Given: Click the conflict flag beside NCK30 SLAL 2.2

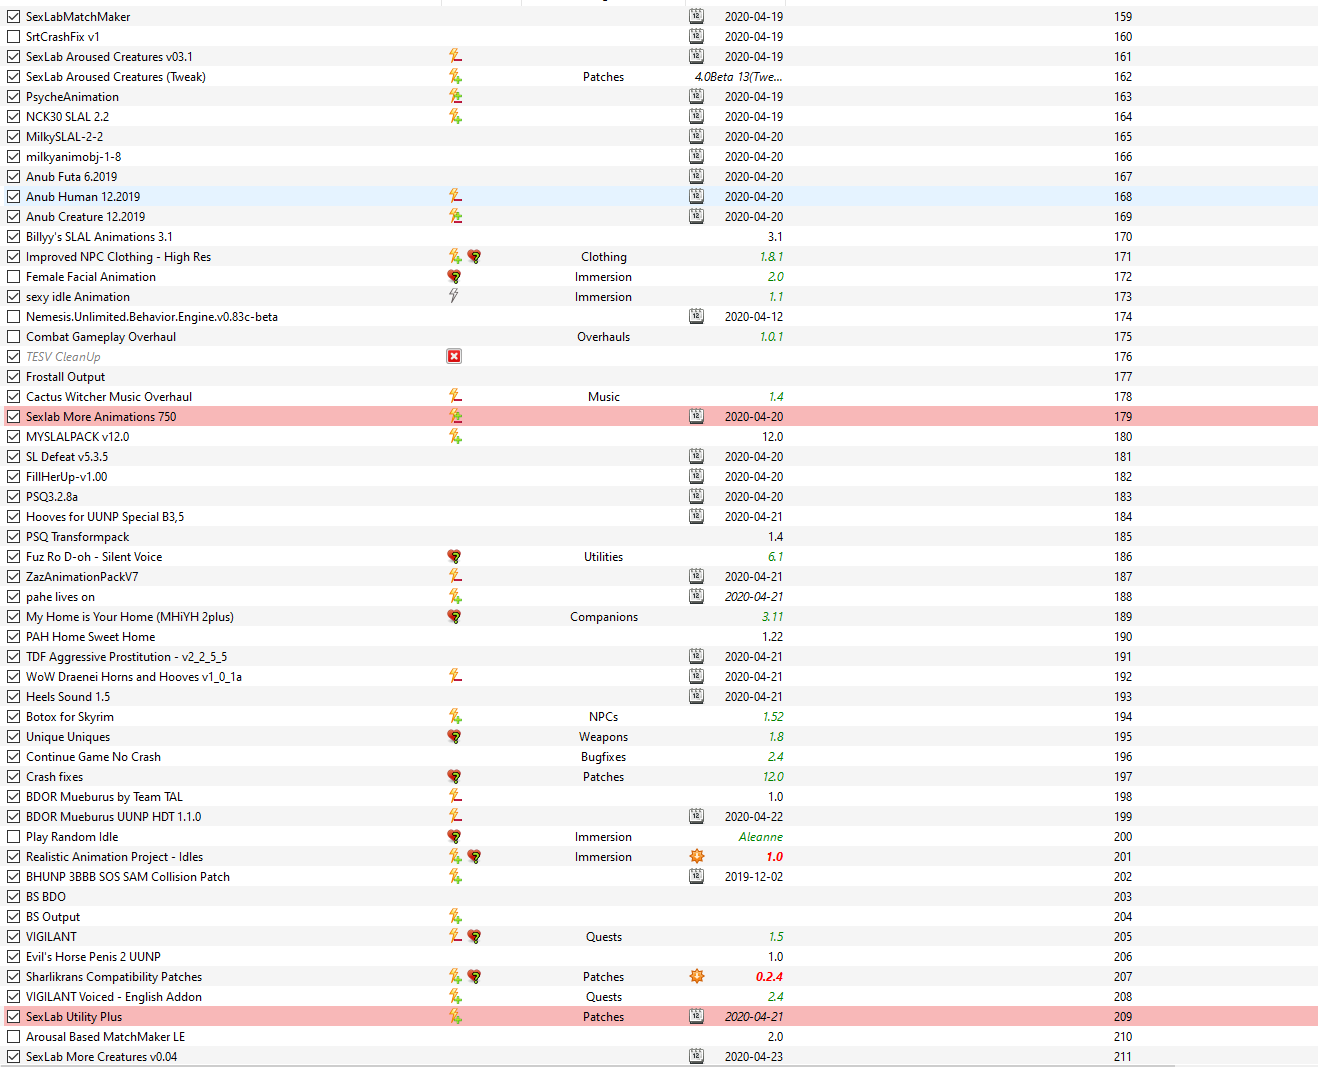Looking at the screenshot, I should (455, 117).
